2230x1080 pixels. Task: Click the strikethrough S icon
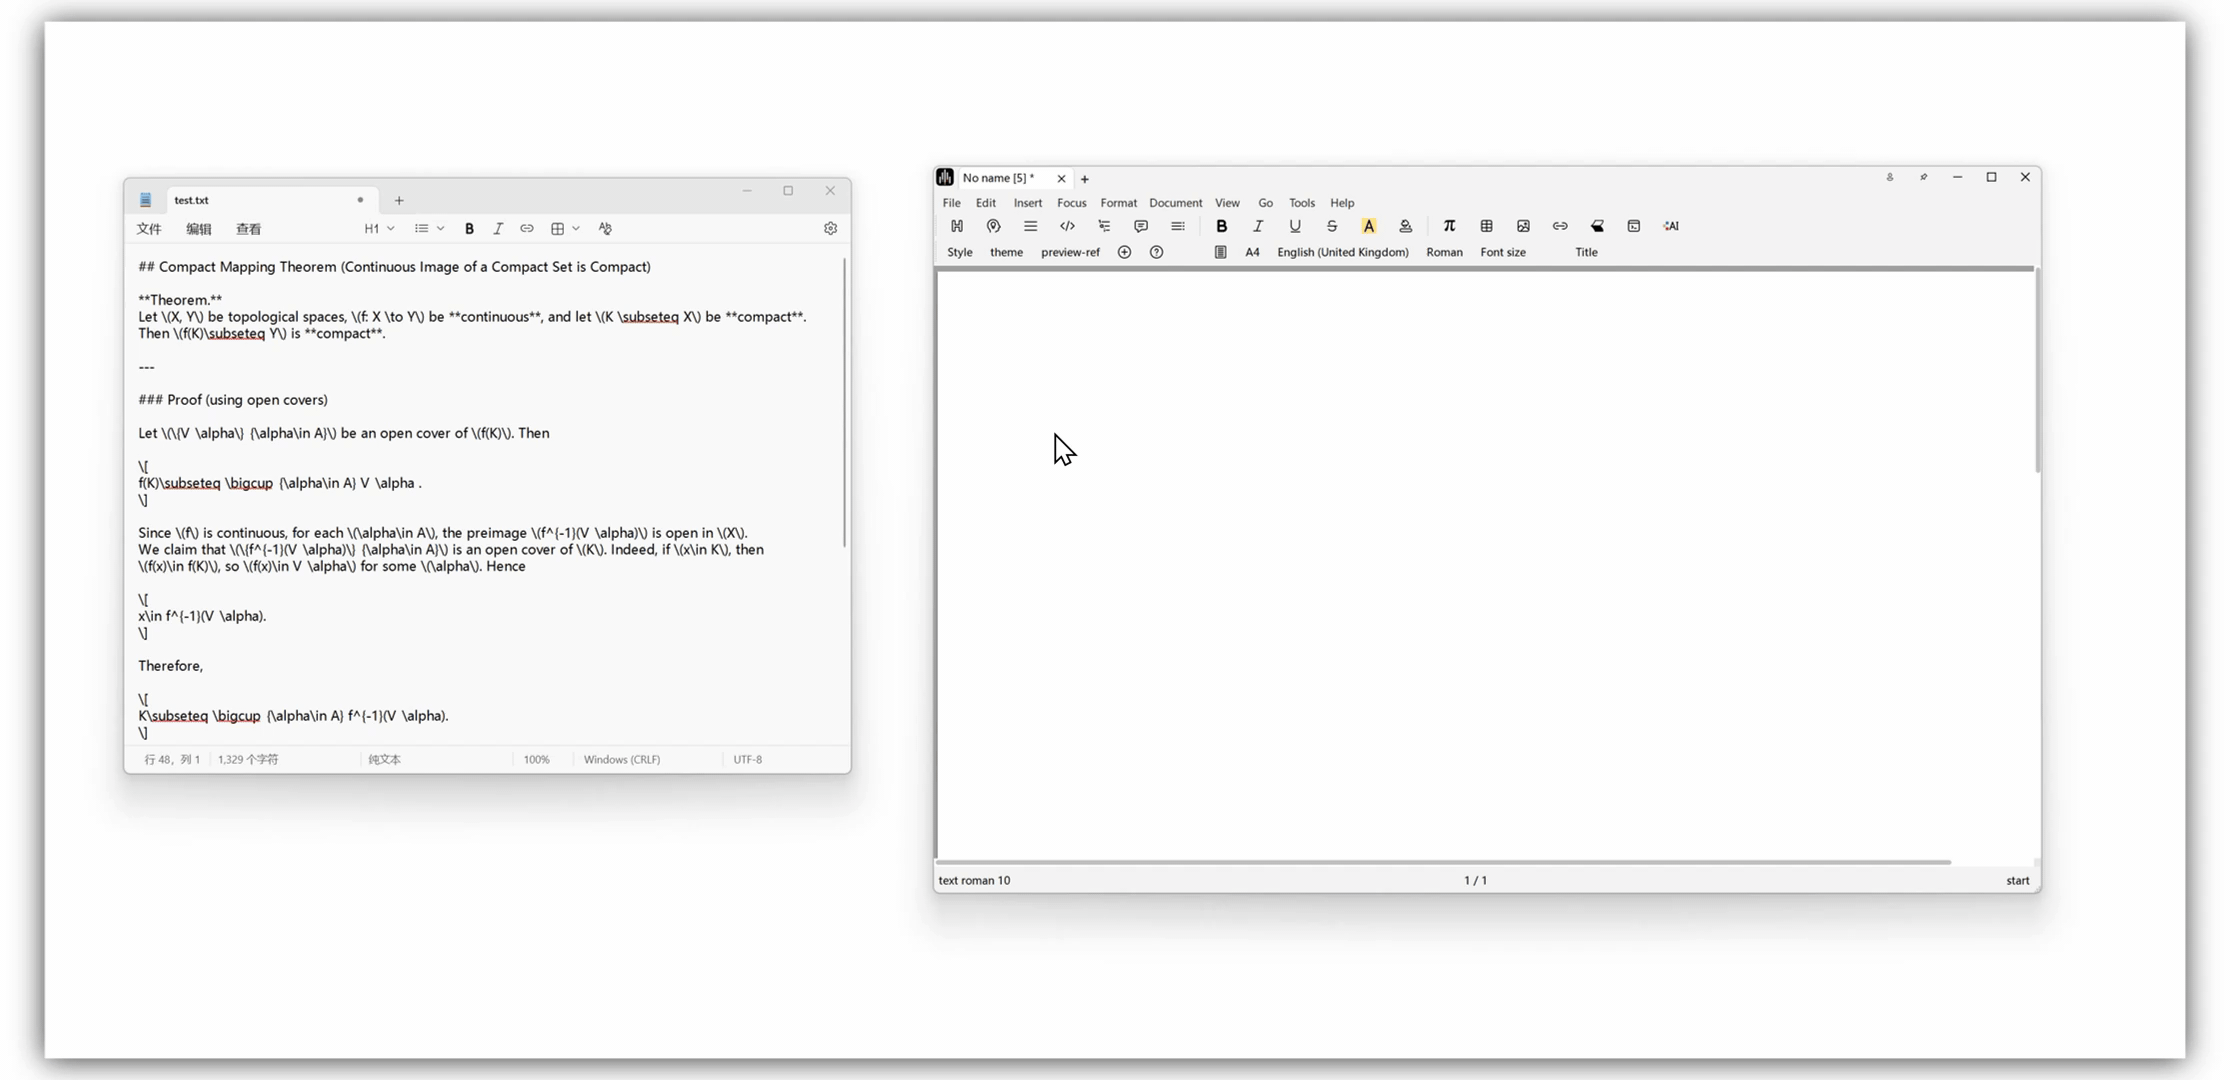coord(1331,226)
